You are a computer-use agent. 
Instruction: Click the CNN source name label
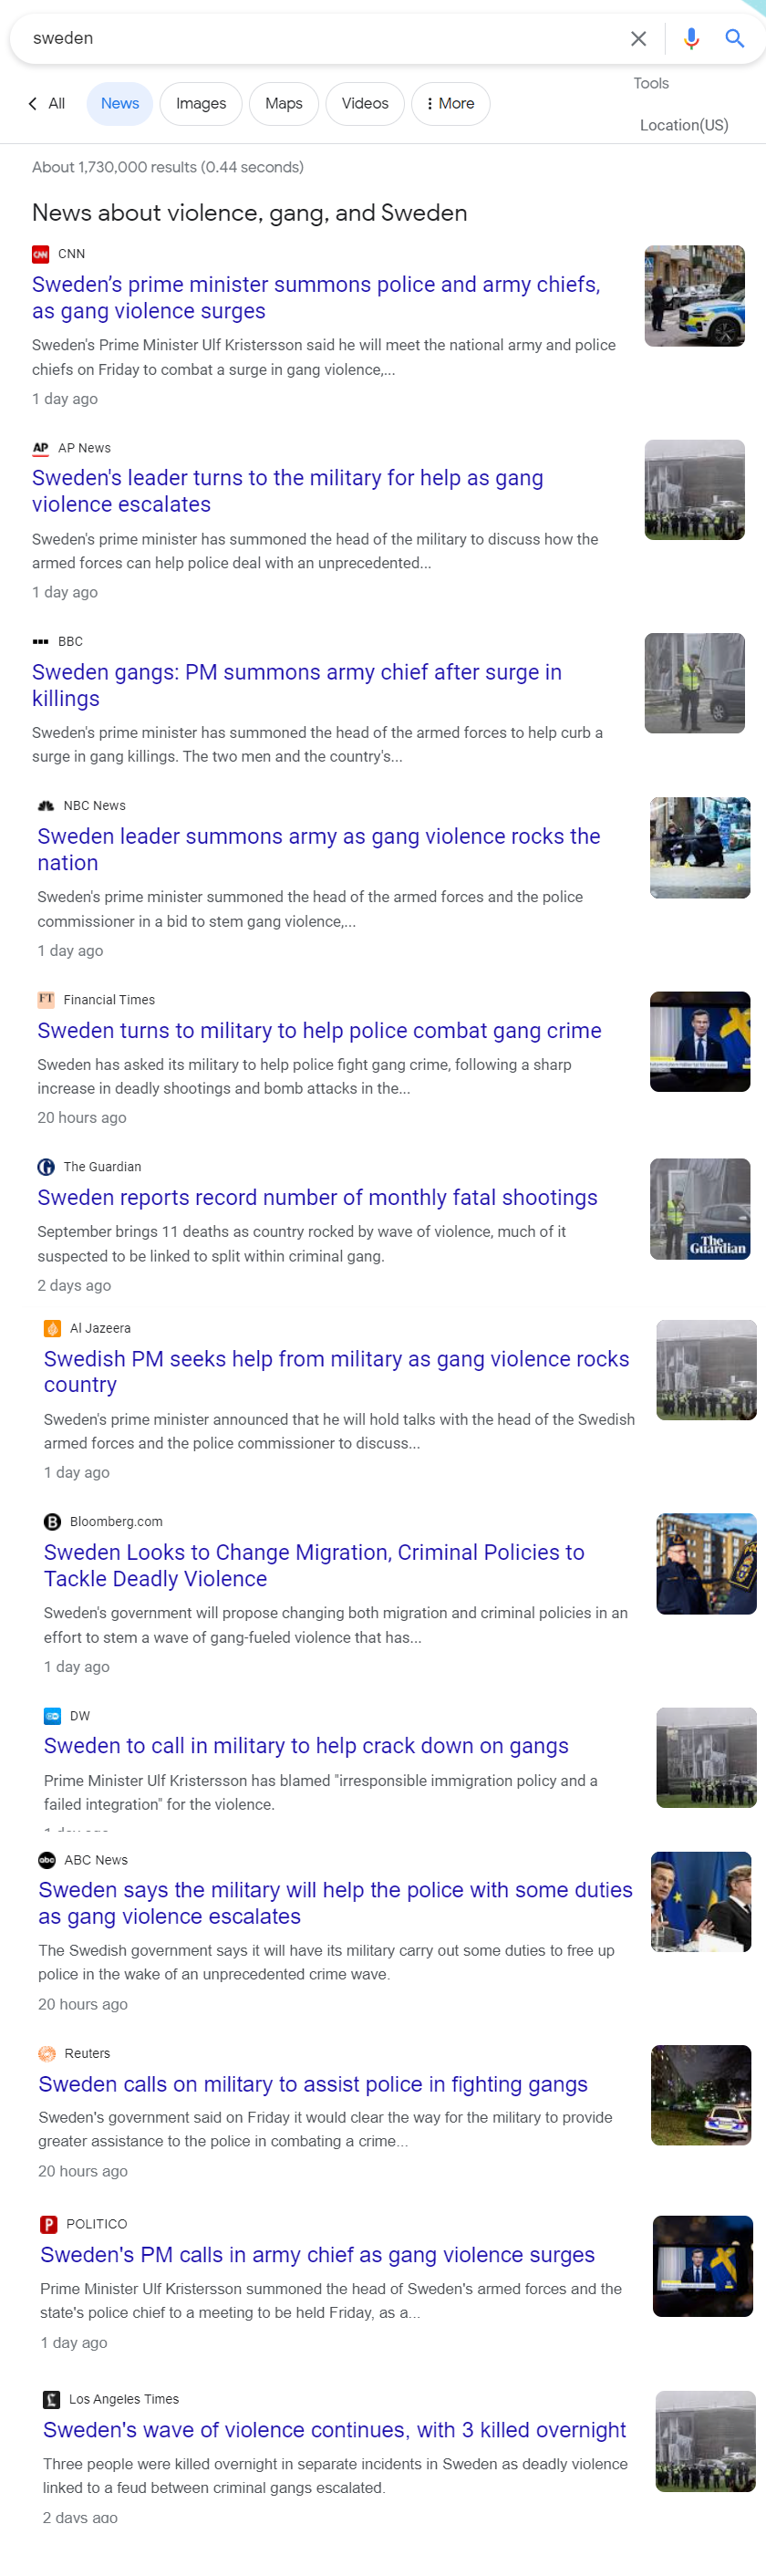(x=71, y=254)
